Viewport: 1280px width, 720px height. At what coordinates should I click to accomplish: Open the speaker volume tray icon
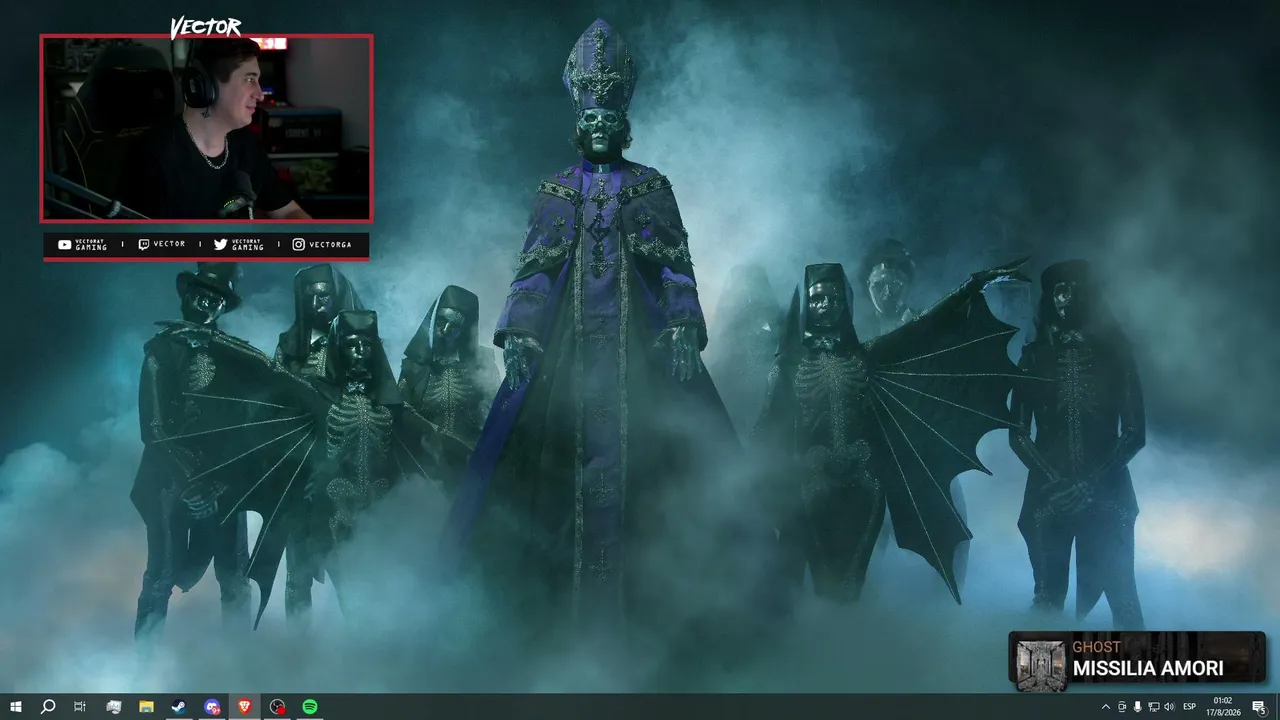tap(1169, 707)
